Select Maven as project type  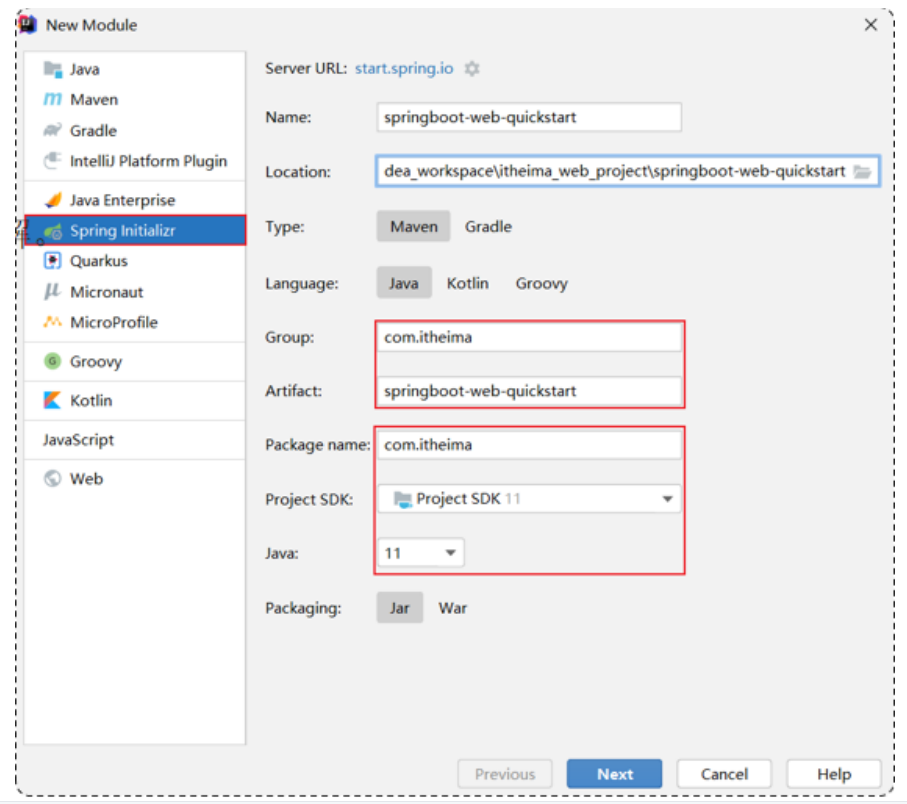[x=414, y=226]
